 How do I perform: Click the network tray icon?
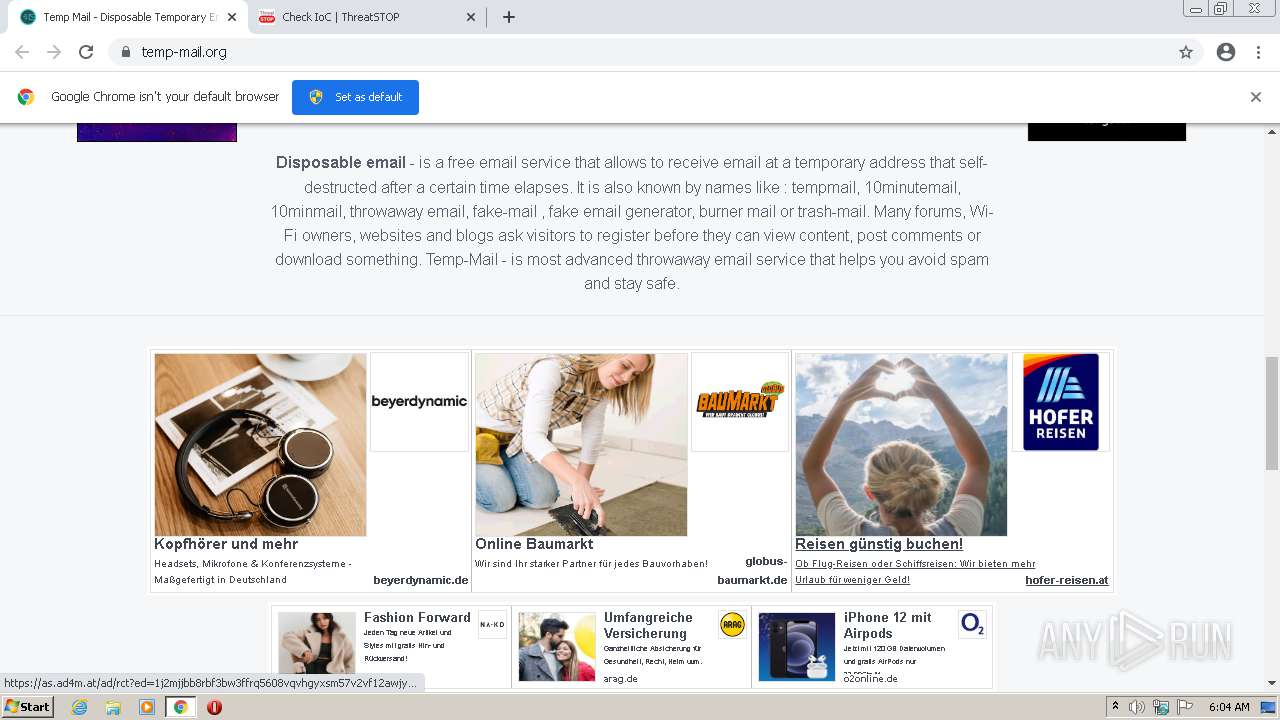(1161, 707)
